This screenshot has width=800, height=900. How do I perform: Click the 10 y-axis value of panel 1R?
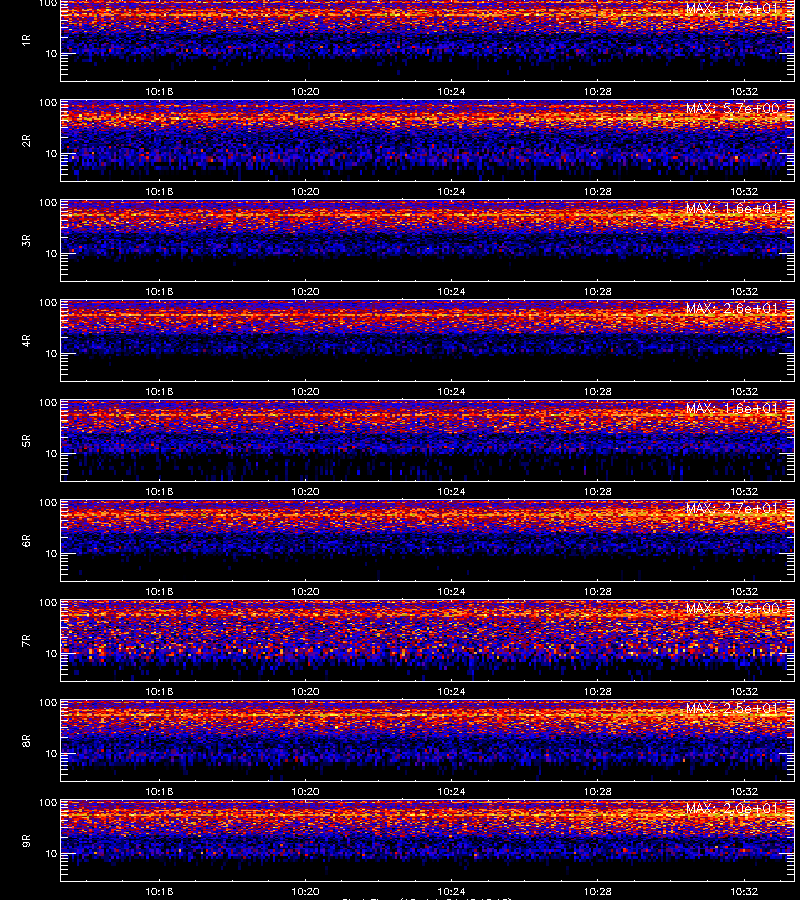(x=51, y=53)
